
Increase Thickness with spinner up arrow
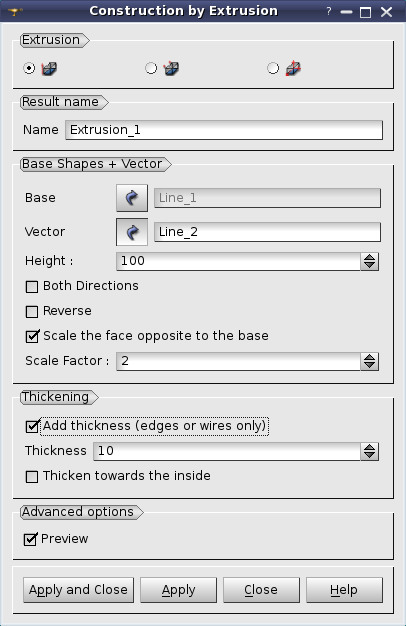point(370,447)
